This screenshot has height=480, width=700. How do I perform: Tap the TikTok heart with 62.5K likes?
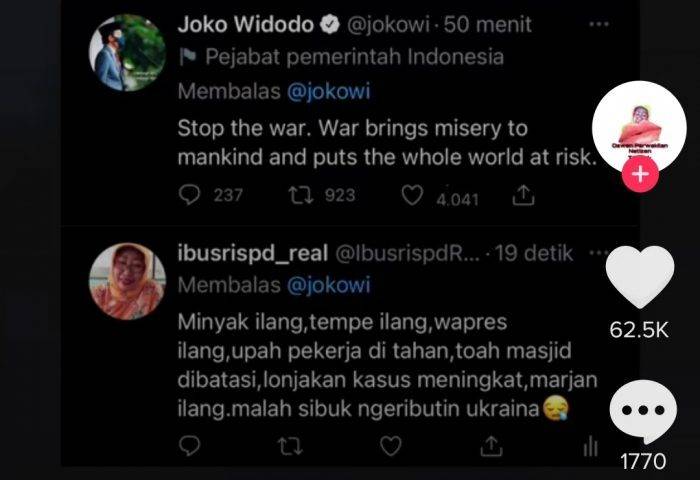(639, 277)
